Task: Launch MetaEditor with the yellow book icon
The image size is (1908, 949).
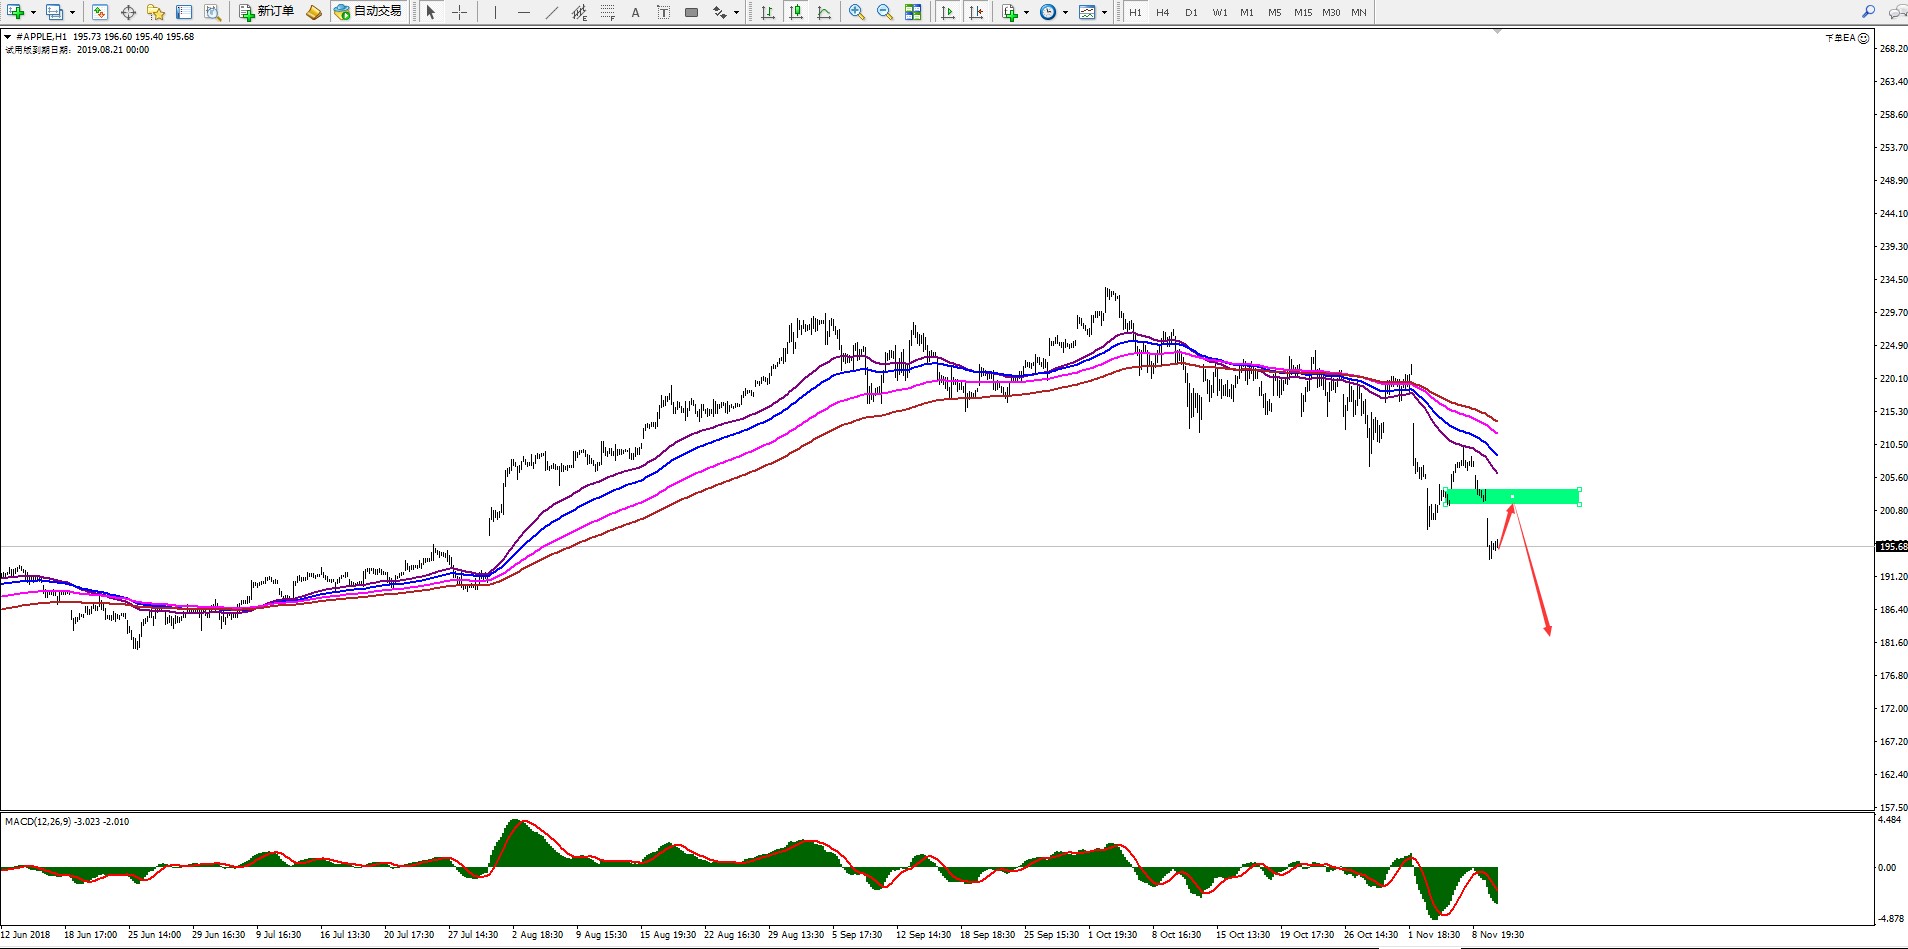Action: tap(314, 12)
